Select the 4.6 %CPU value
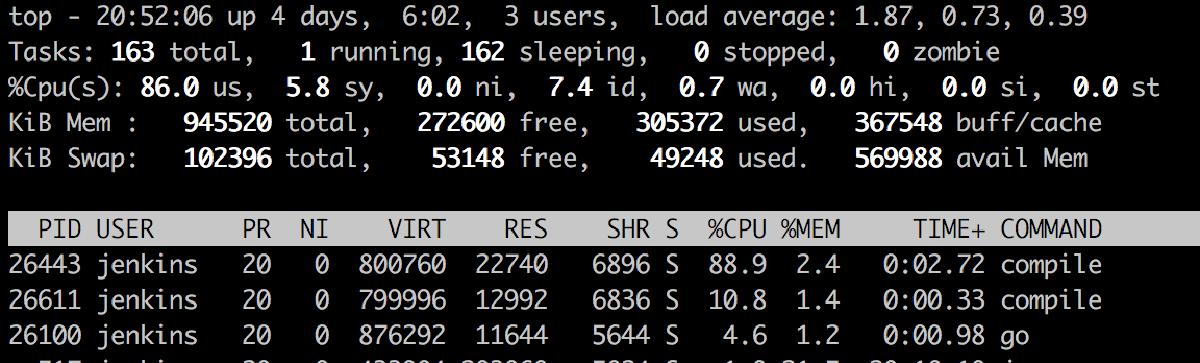 pyautogui.click(x=745, y=335)
